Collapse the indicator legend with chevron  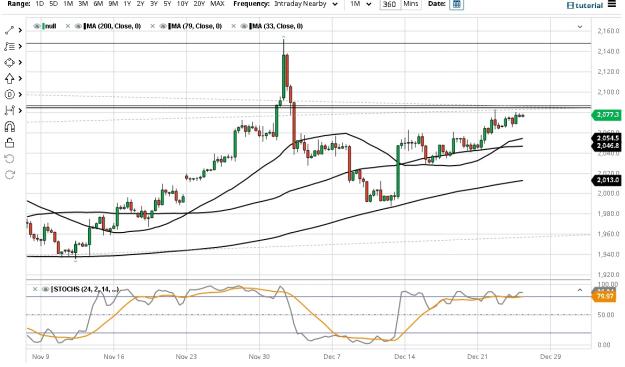pyautogui.click(x=580, y=27)
